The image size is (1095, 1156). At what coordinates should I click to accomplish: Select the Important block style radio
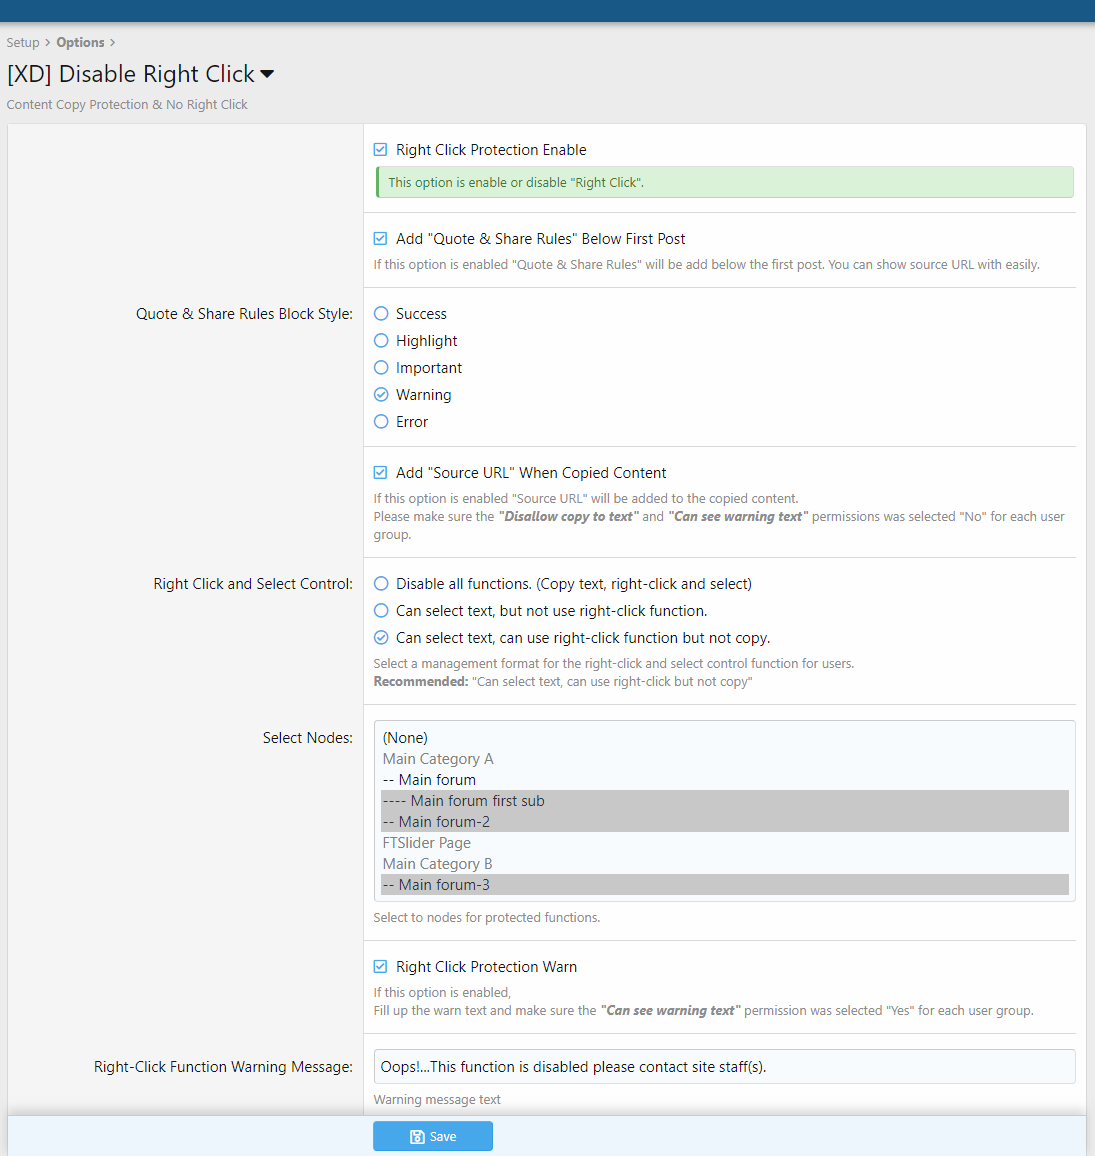(x=381, y=368)
